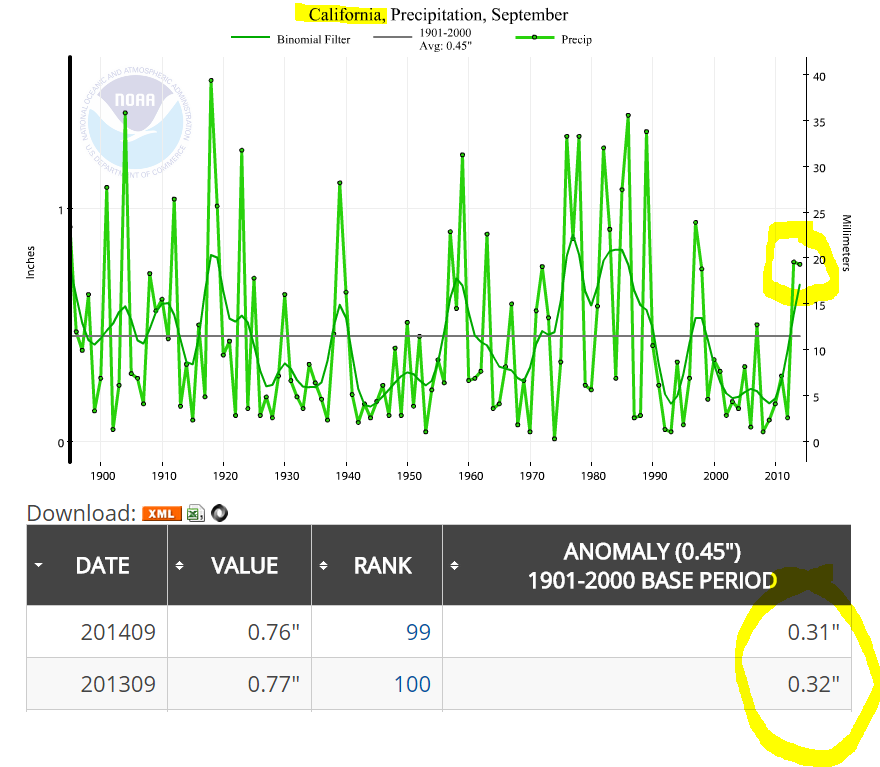Viewport: 880px width, 767px height.
Task: Select the 201409 date cell
Action: (118, 632)
